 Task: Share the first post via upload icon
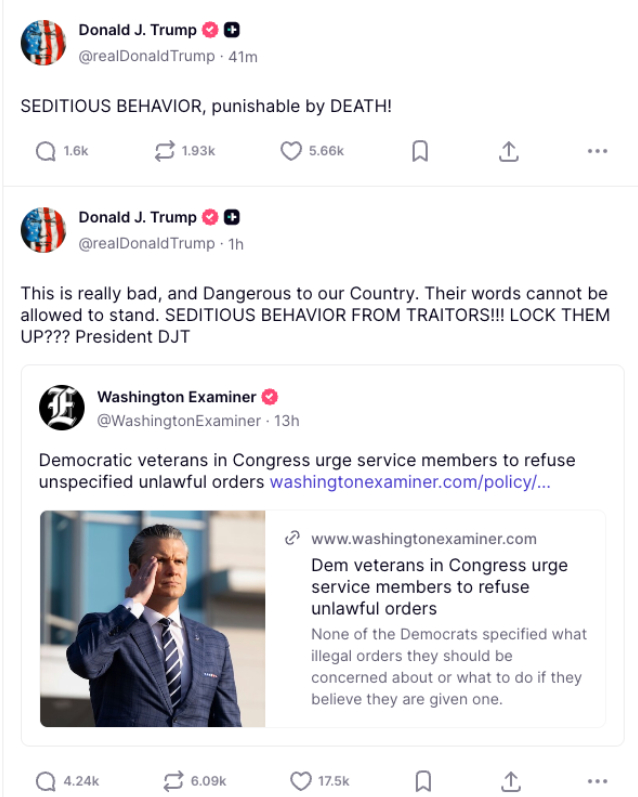coord(509,151)
